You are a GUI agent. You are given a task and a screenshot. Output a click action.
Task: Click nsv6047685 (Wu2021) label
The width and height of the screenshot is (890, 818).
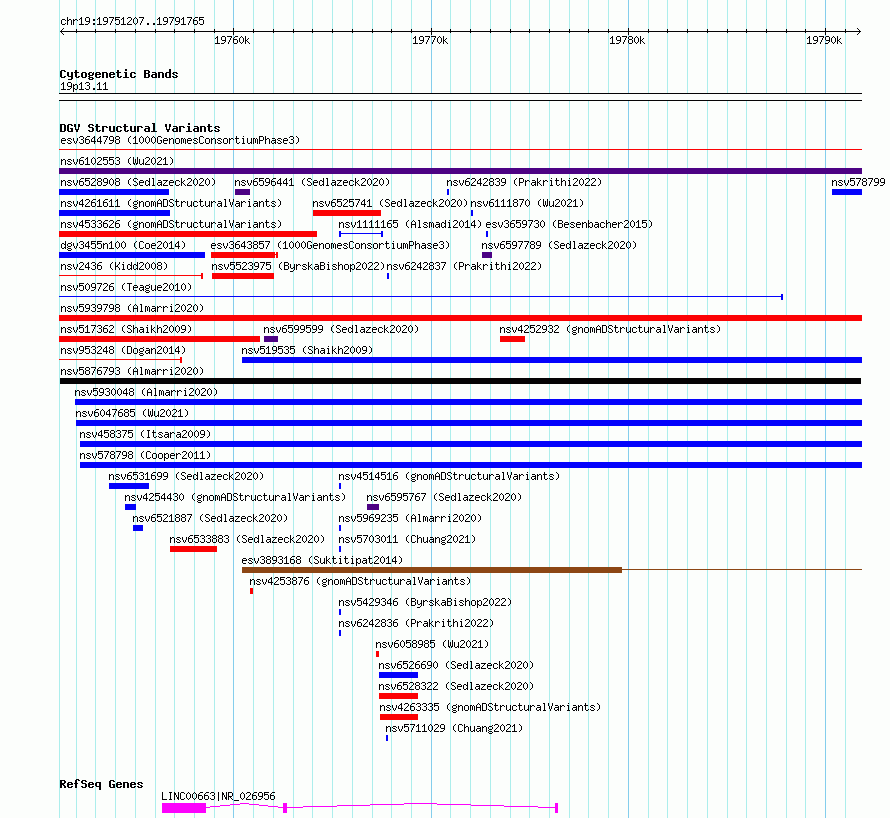132,413
